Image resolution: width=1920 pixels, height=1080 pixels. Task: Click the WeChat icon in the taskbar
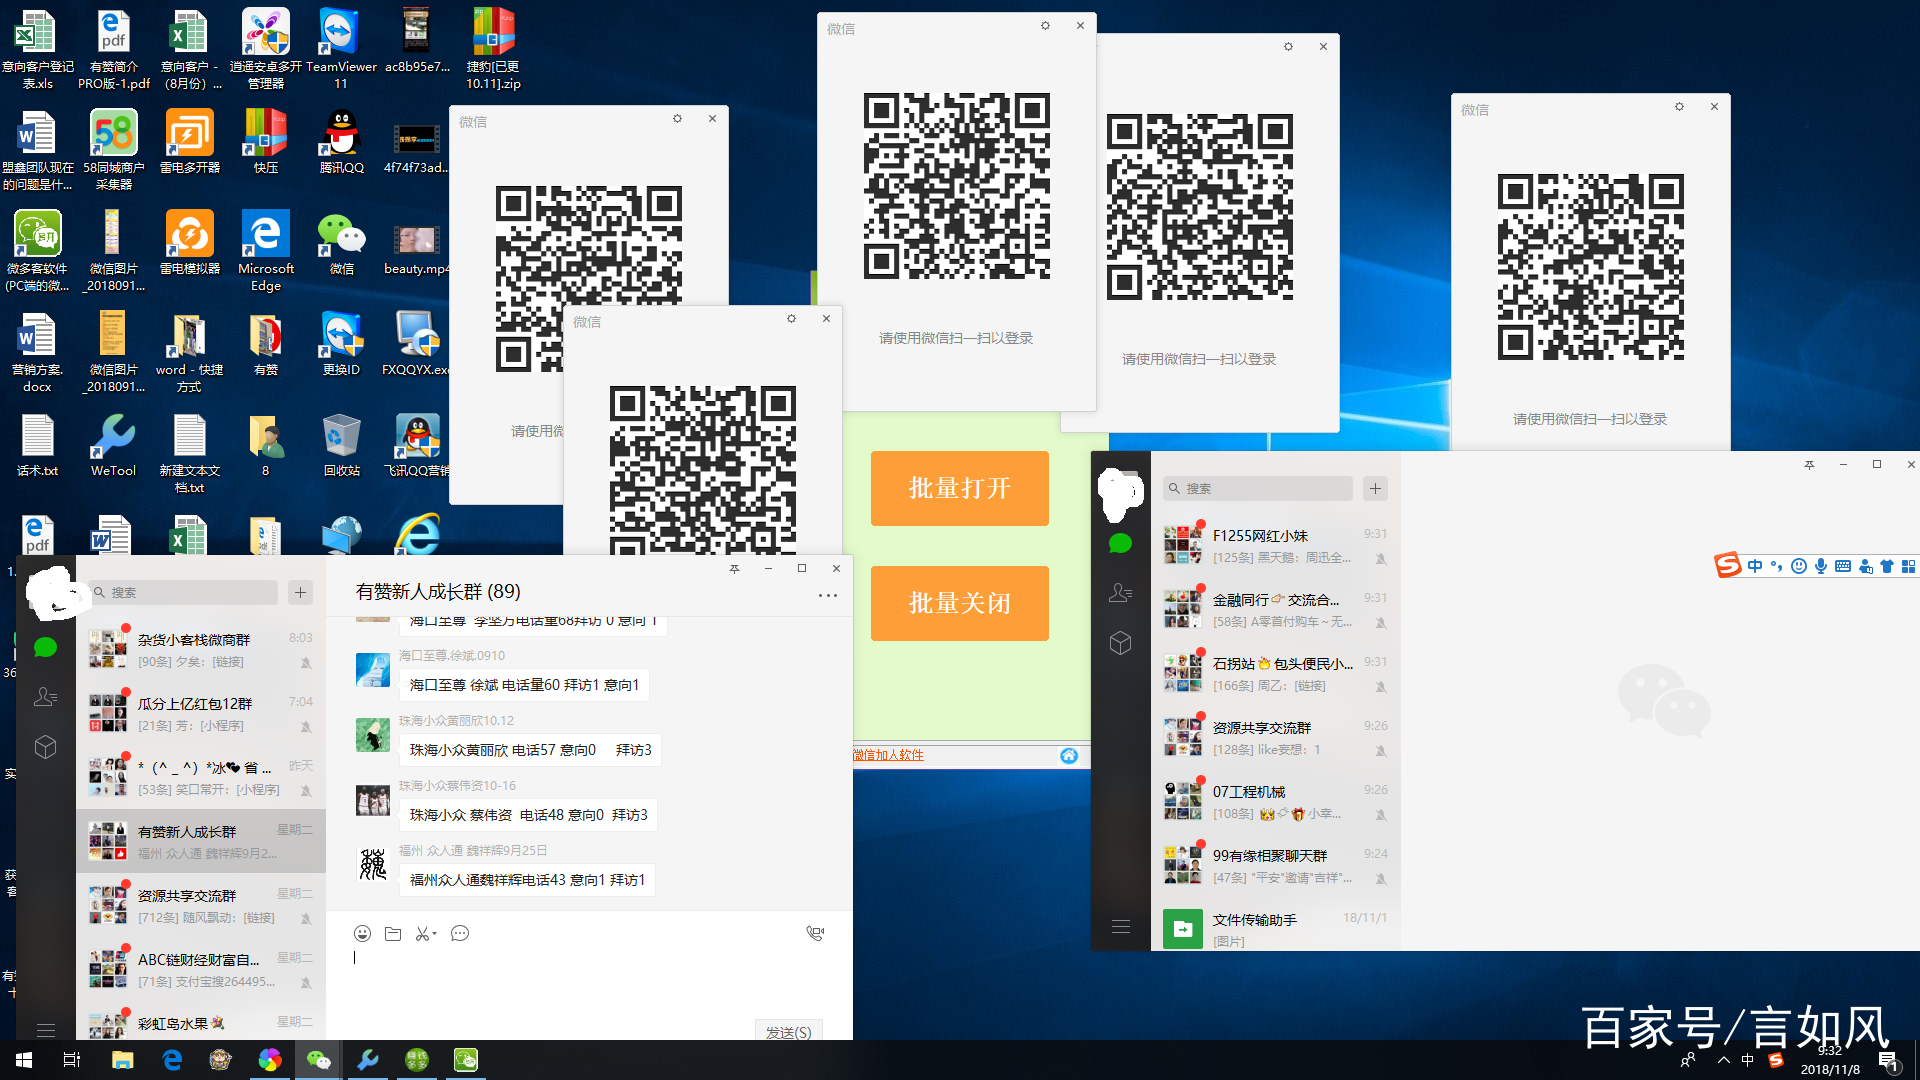[318, 1060]
